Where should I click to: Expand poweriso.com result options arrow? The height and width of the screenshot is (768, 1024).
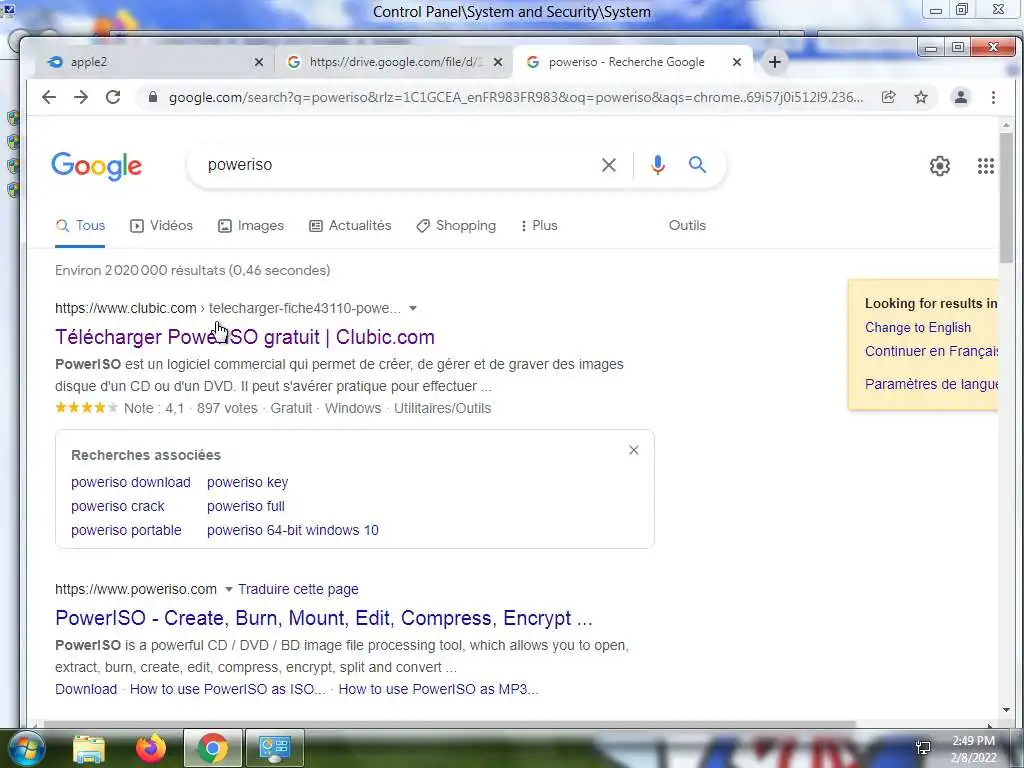click(229, 589)
